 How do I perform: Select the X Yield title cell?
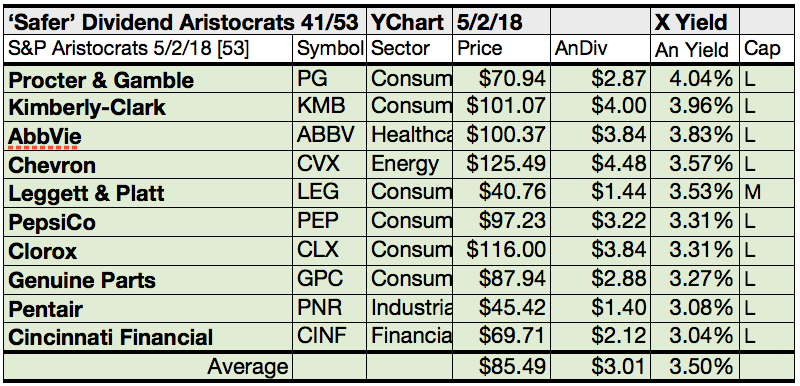(695, 22)
